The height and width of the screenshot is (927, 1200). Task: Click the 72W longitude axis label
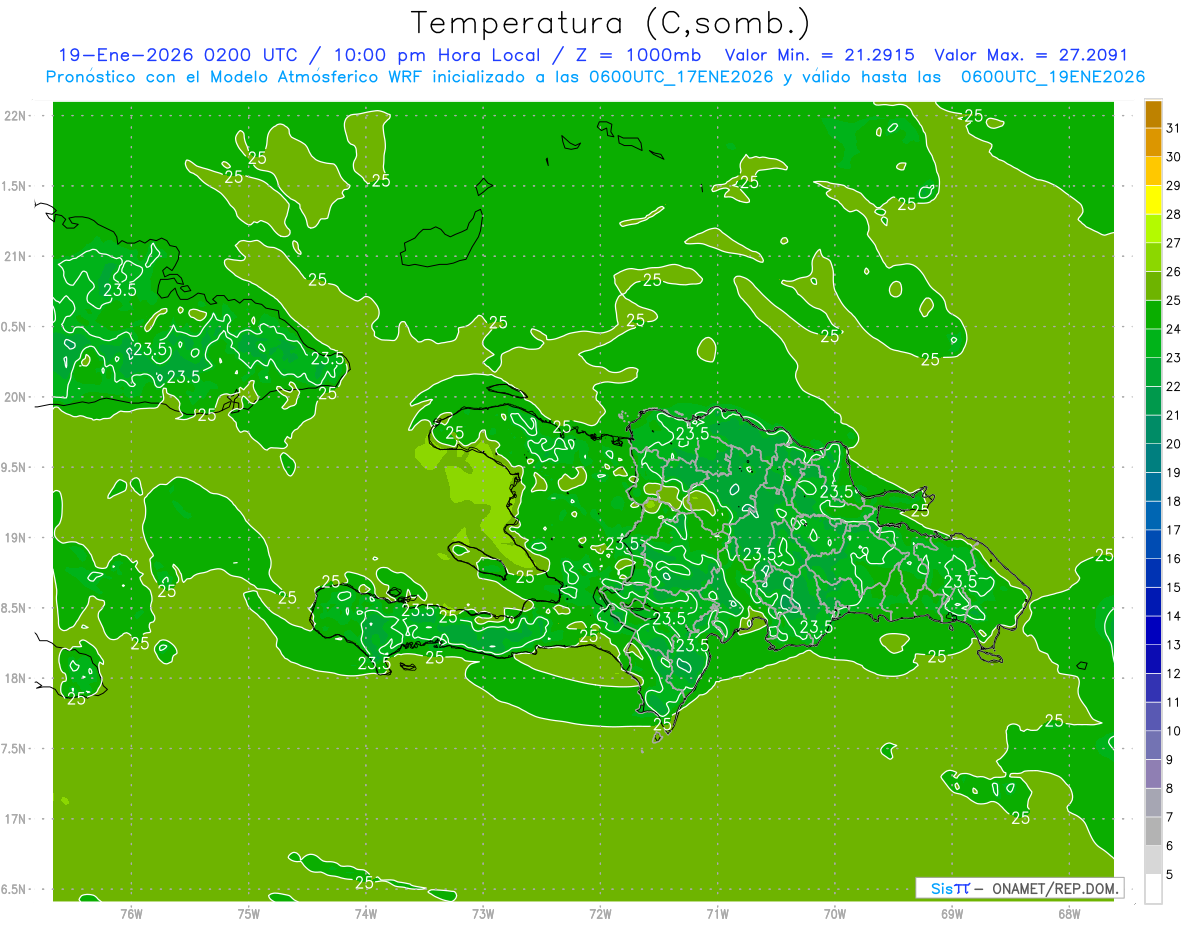coord(600,914)
